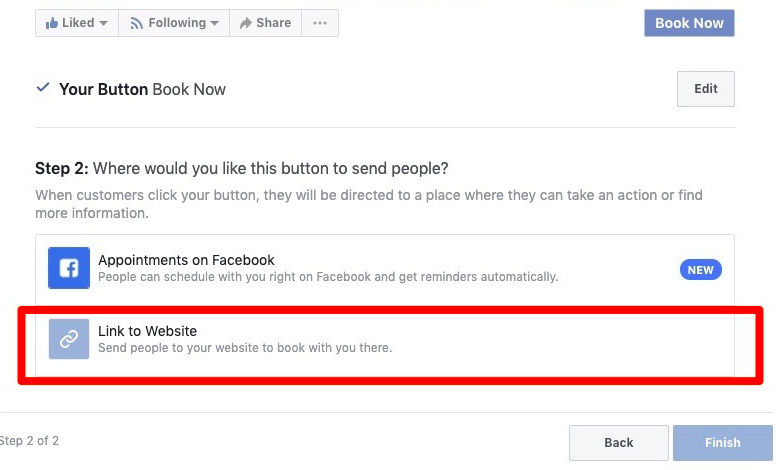Click the Following RSS feed icon
This screenshot has width=776, height=470.
[136, 23]
